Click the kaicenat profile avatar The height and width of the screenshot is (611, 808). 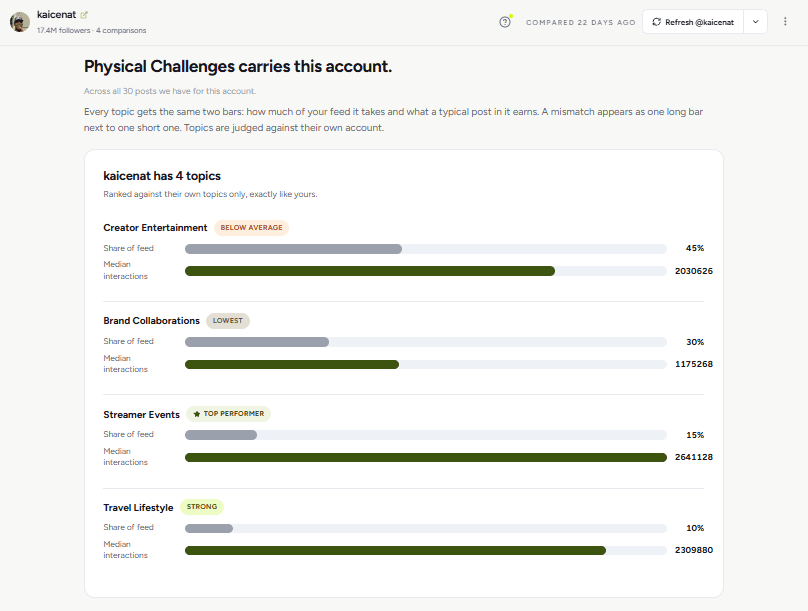point(20,22)
